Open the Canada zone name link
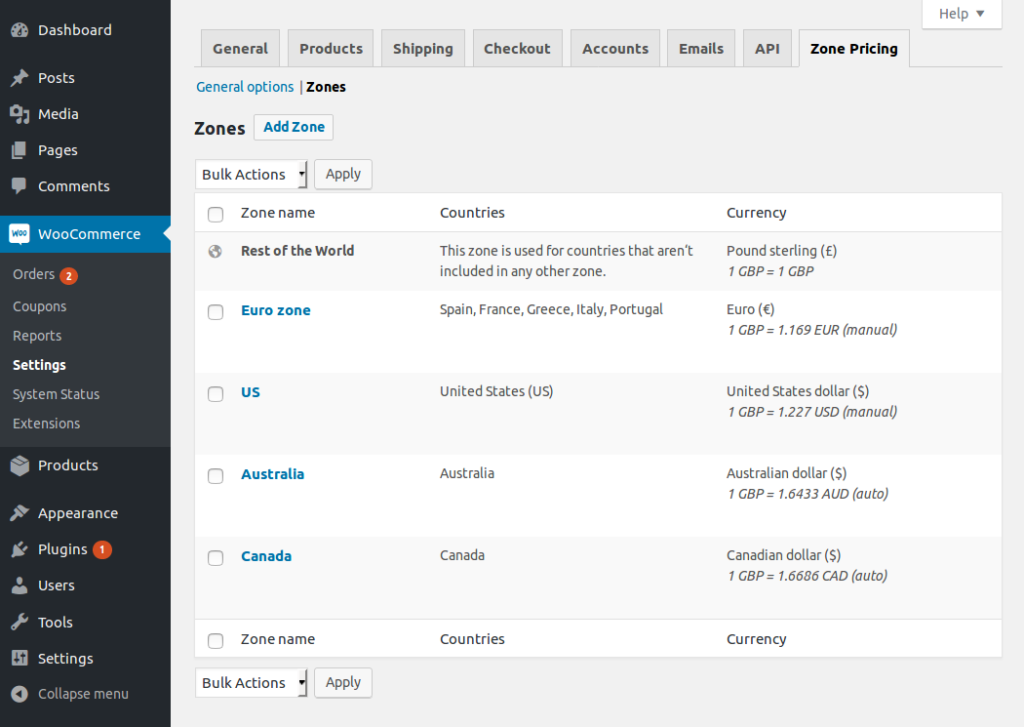This screenshot has width=1024, height=727. 266,556
